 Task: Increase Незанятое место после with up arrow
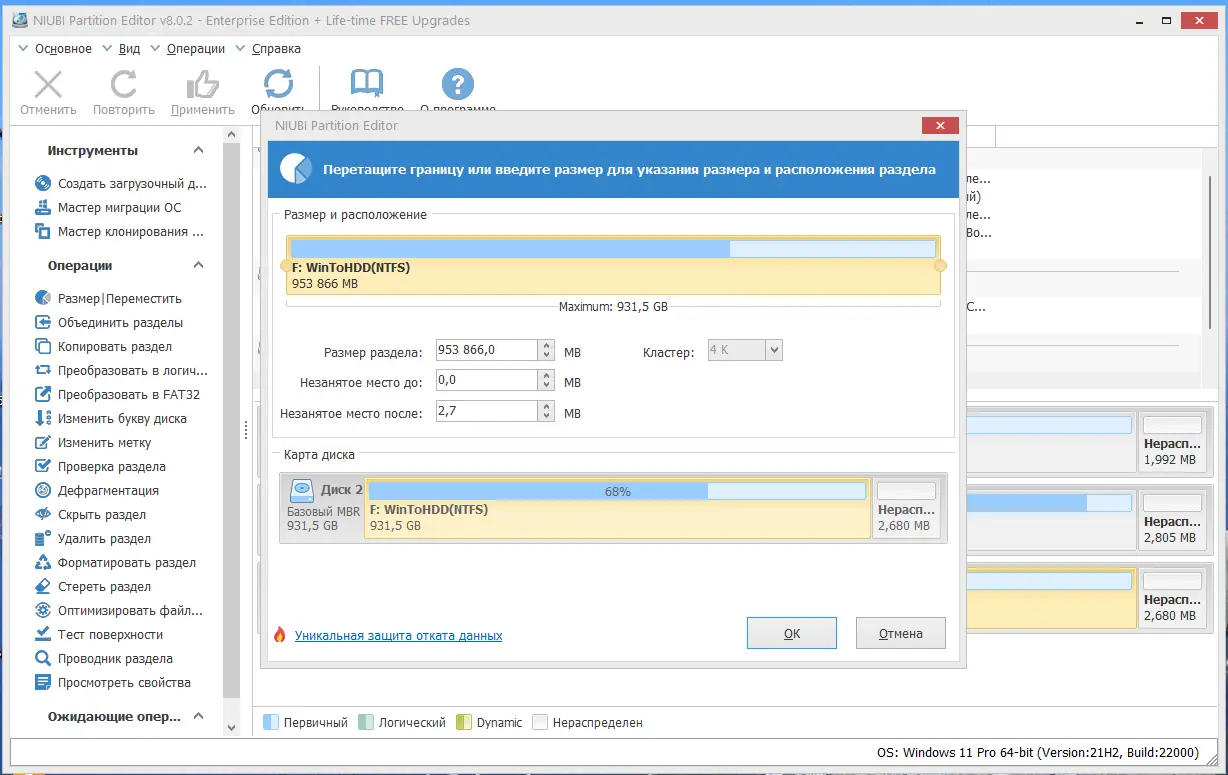pos(546,406)
